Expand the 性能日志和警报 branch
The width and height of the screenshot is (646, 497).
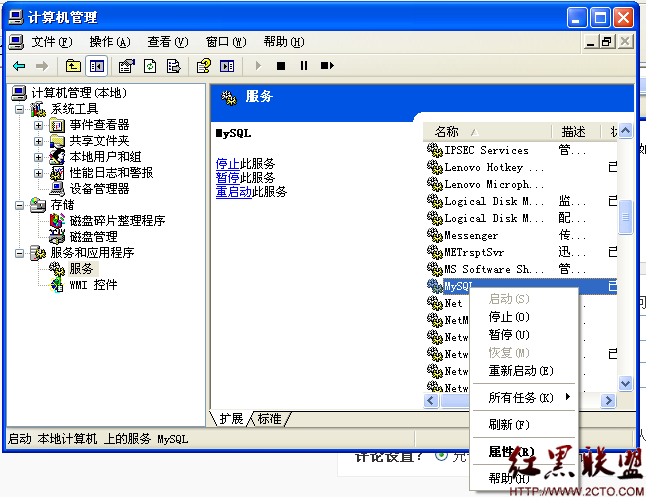(x=38, y=173)
